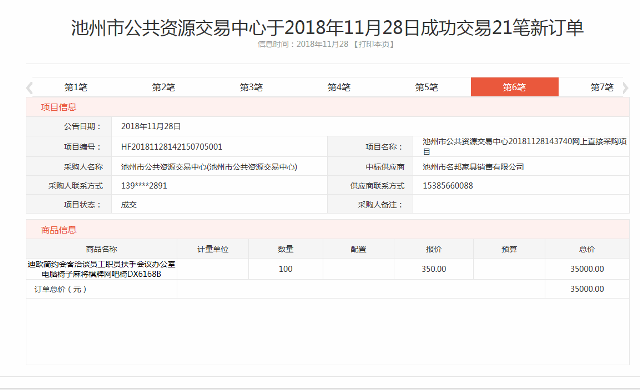Image resolution: width=640 pixels, height=390 pixels.
Task: Click the 订单总价（元） label
Action: point(60,289)
